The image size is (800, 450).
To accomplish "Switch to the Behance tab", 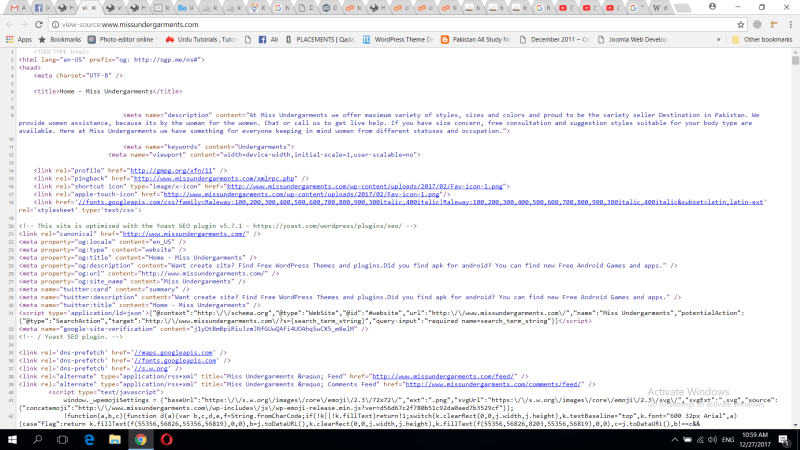I will (x=185, y=8).
